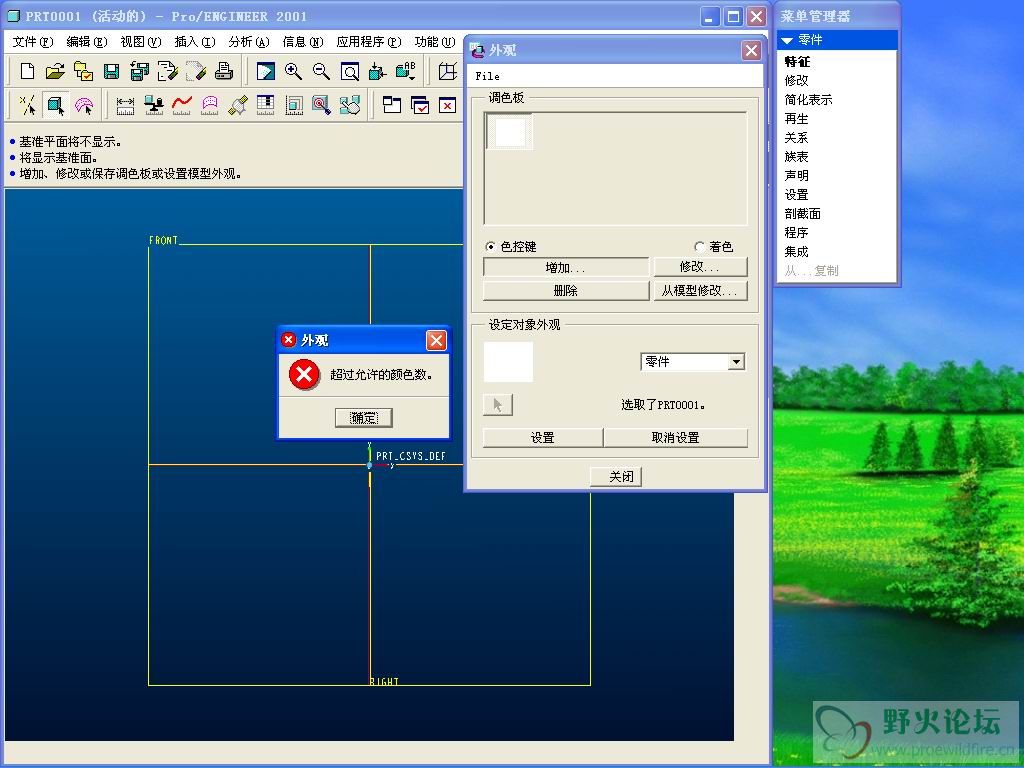Image resolution: width=1024 pixels, height=768 pixels.
Task: Click the 修改... button
Action: pyautogui.click(x=700, y=266)
